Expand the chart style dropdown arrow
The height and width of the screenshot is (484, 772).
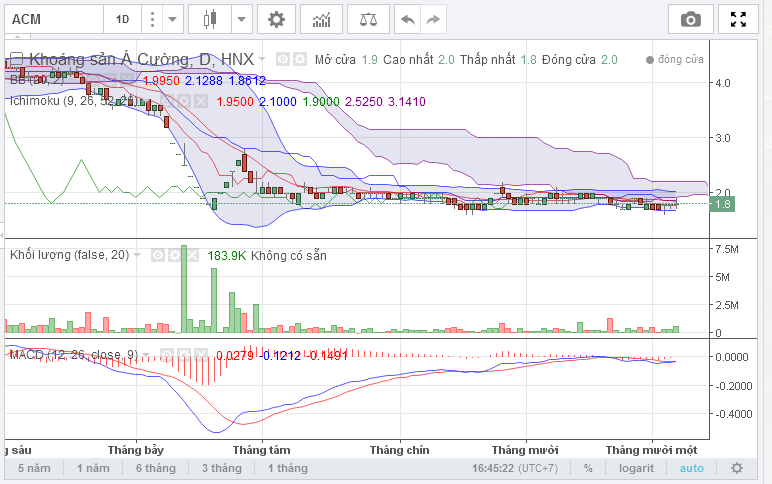(x=241, y=20)
